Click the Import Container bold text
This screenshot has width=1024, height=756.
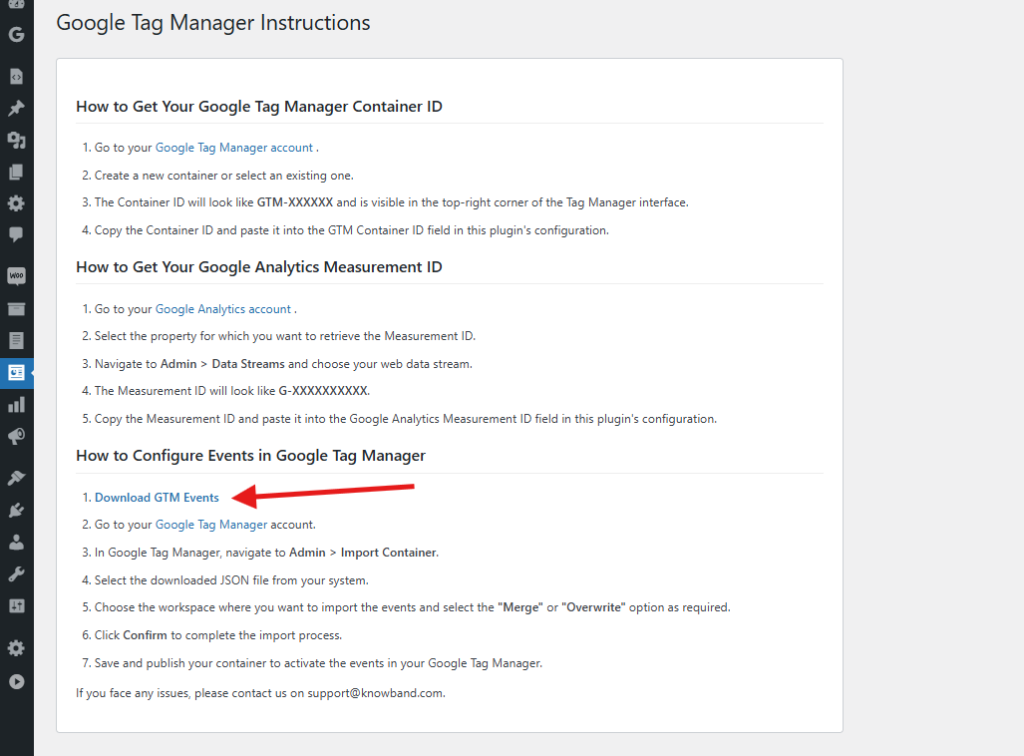pos(389,552)
